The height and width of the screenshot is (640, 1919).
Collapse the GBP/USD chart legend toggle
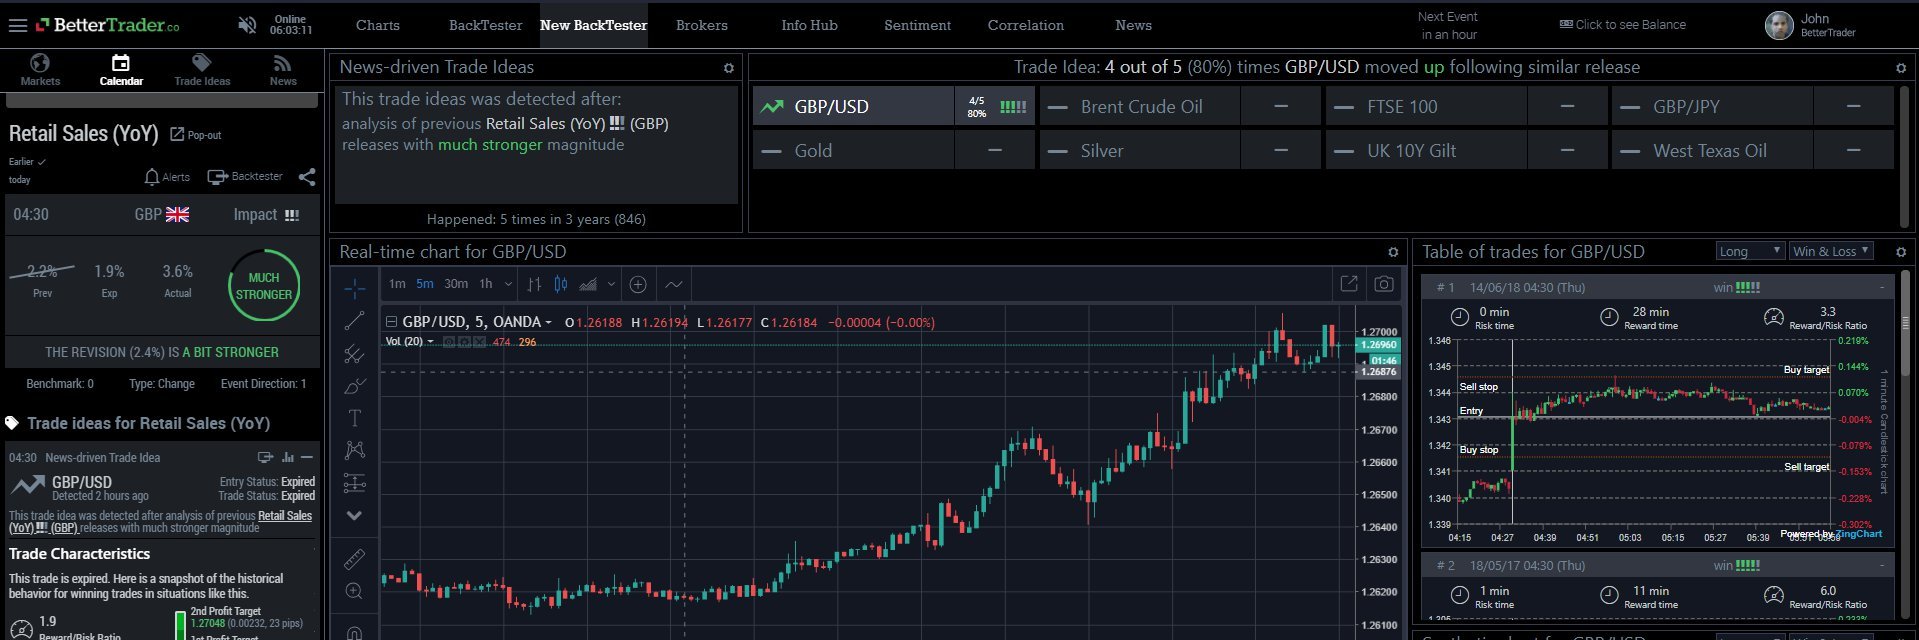pyautogui.click(x=391, y=322)
